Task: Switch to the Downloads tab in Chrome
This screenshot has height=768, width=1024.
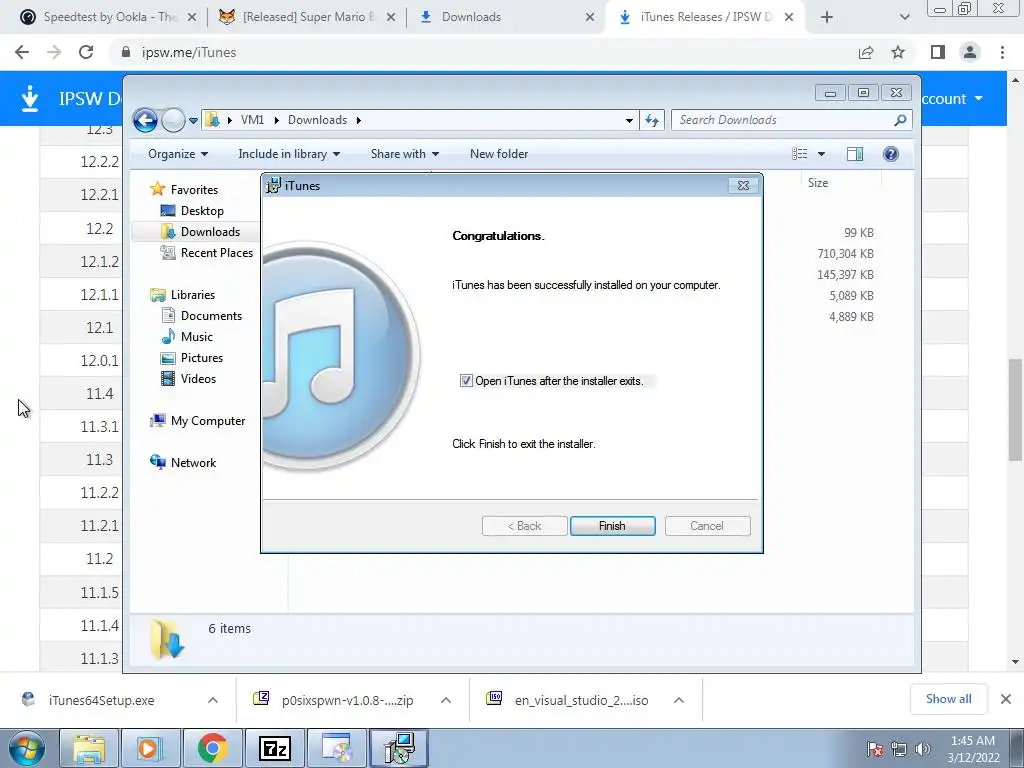Action: pyautogui.click(x=506, y=17)
